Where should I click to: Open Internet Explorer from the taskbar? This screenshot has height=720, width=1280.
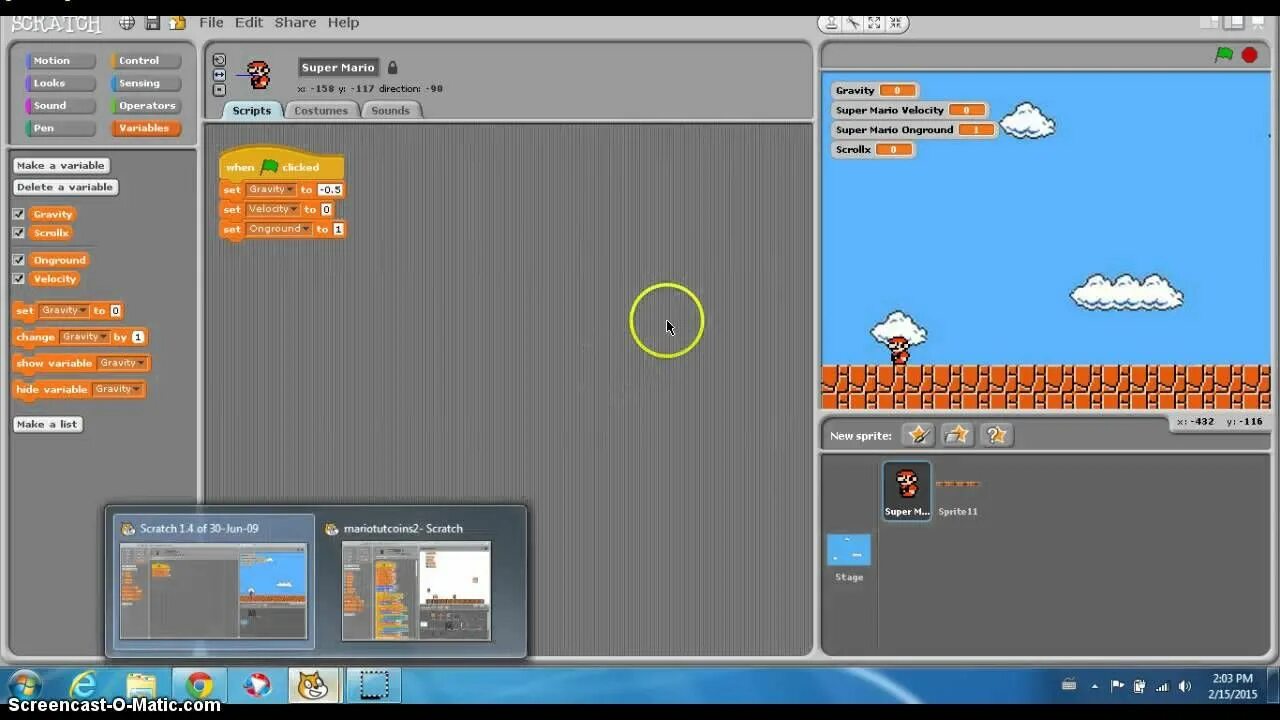pyautogui.click(x=84, y=686)
